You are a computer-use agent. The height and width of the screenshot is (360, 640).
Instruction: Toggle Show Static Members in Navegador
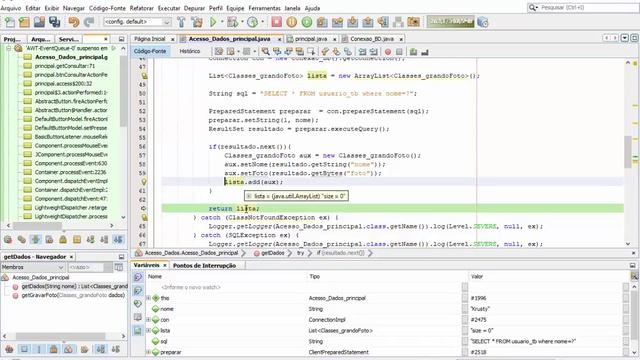39,349
